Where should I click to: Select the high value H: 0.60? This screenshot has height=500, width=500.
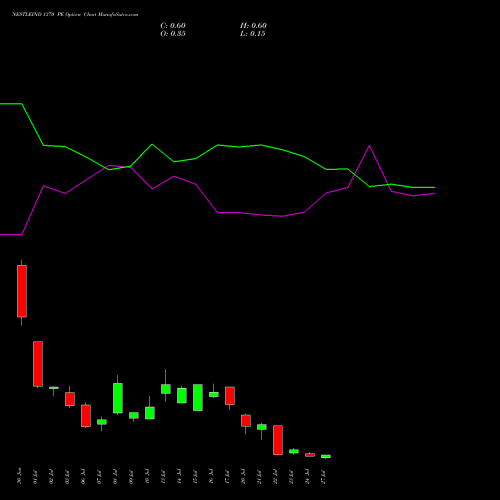[253, 26]
